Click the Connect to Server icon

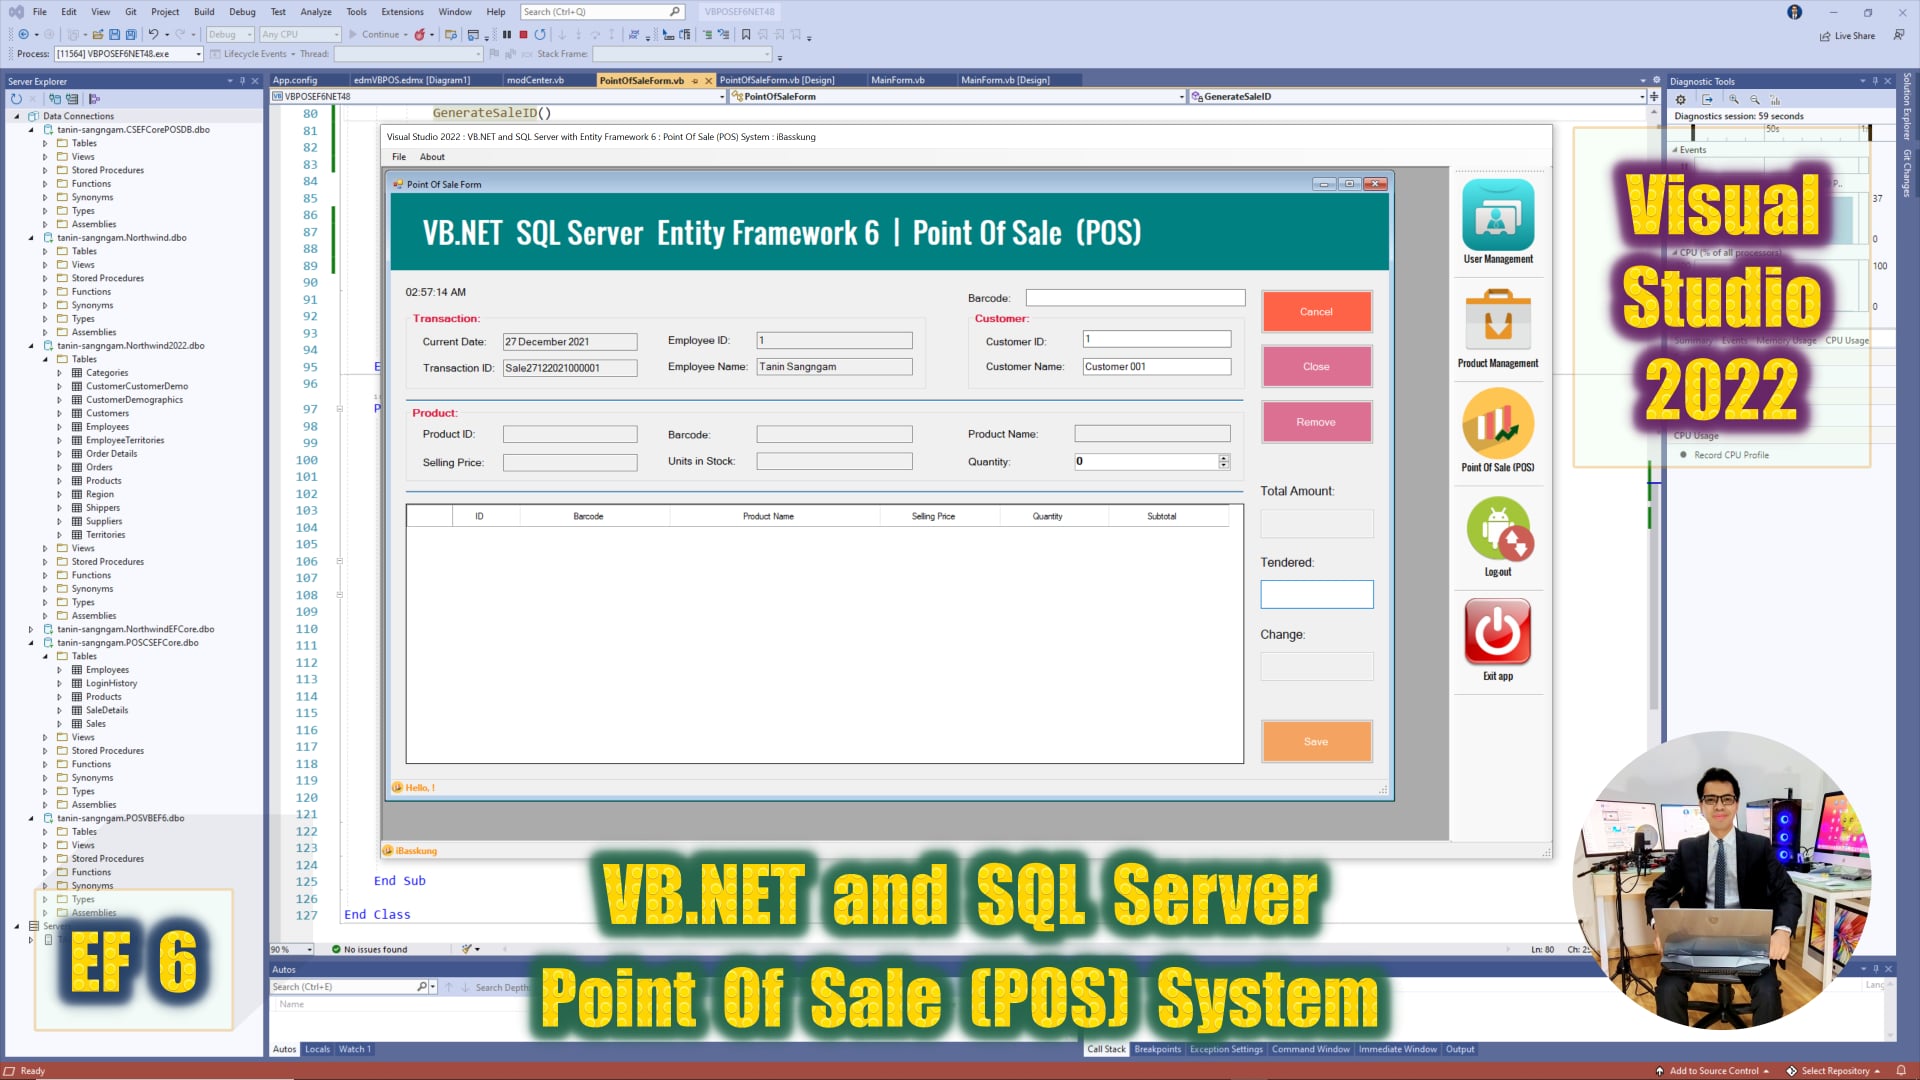click(x=72, y=99)
